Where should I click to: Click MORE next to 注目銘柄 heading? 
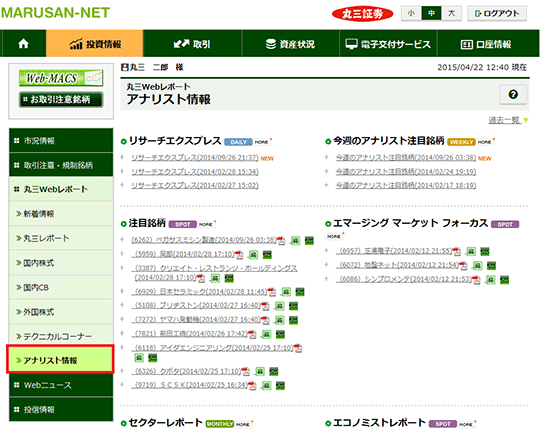206,224
